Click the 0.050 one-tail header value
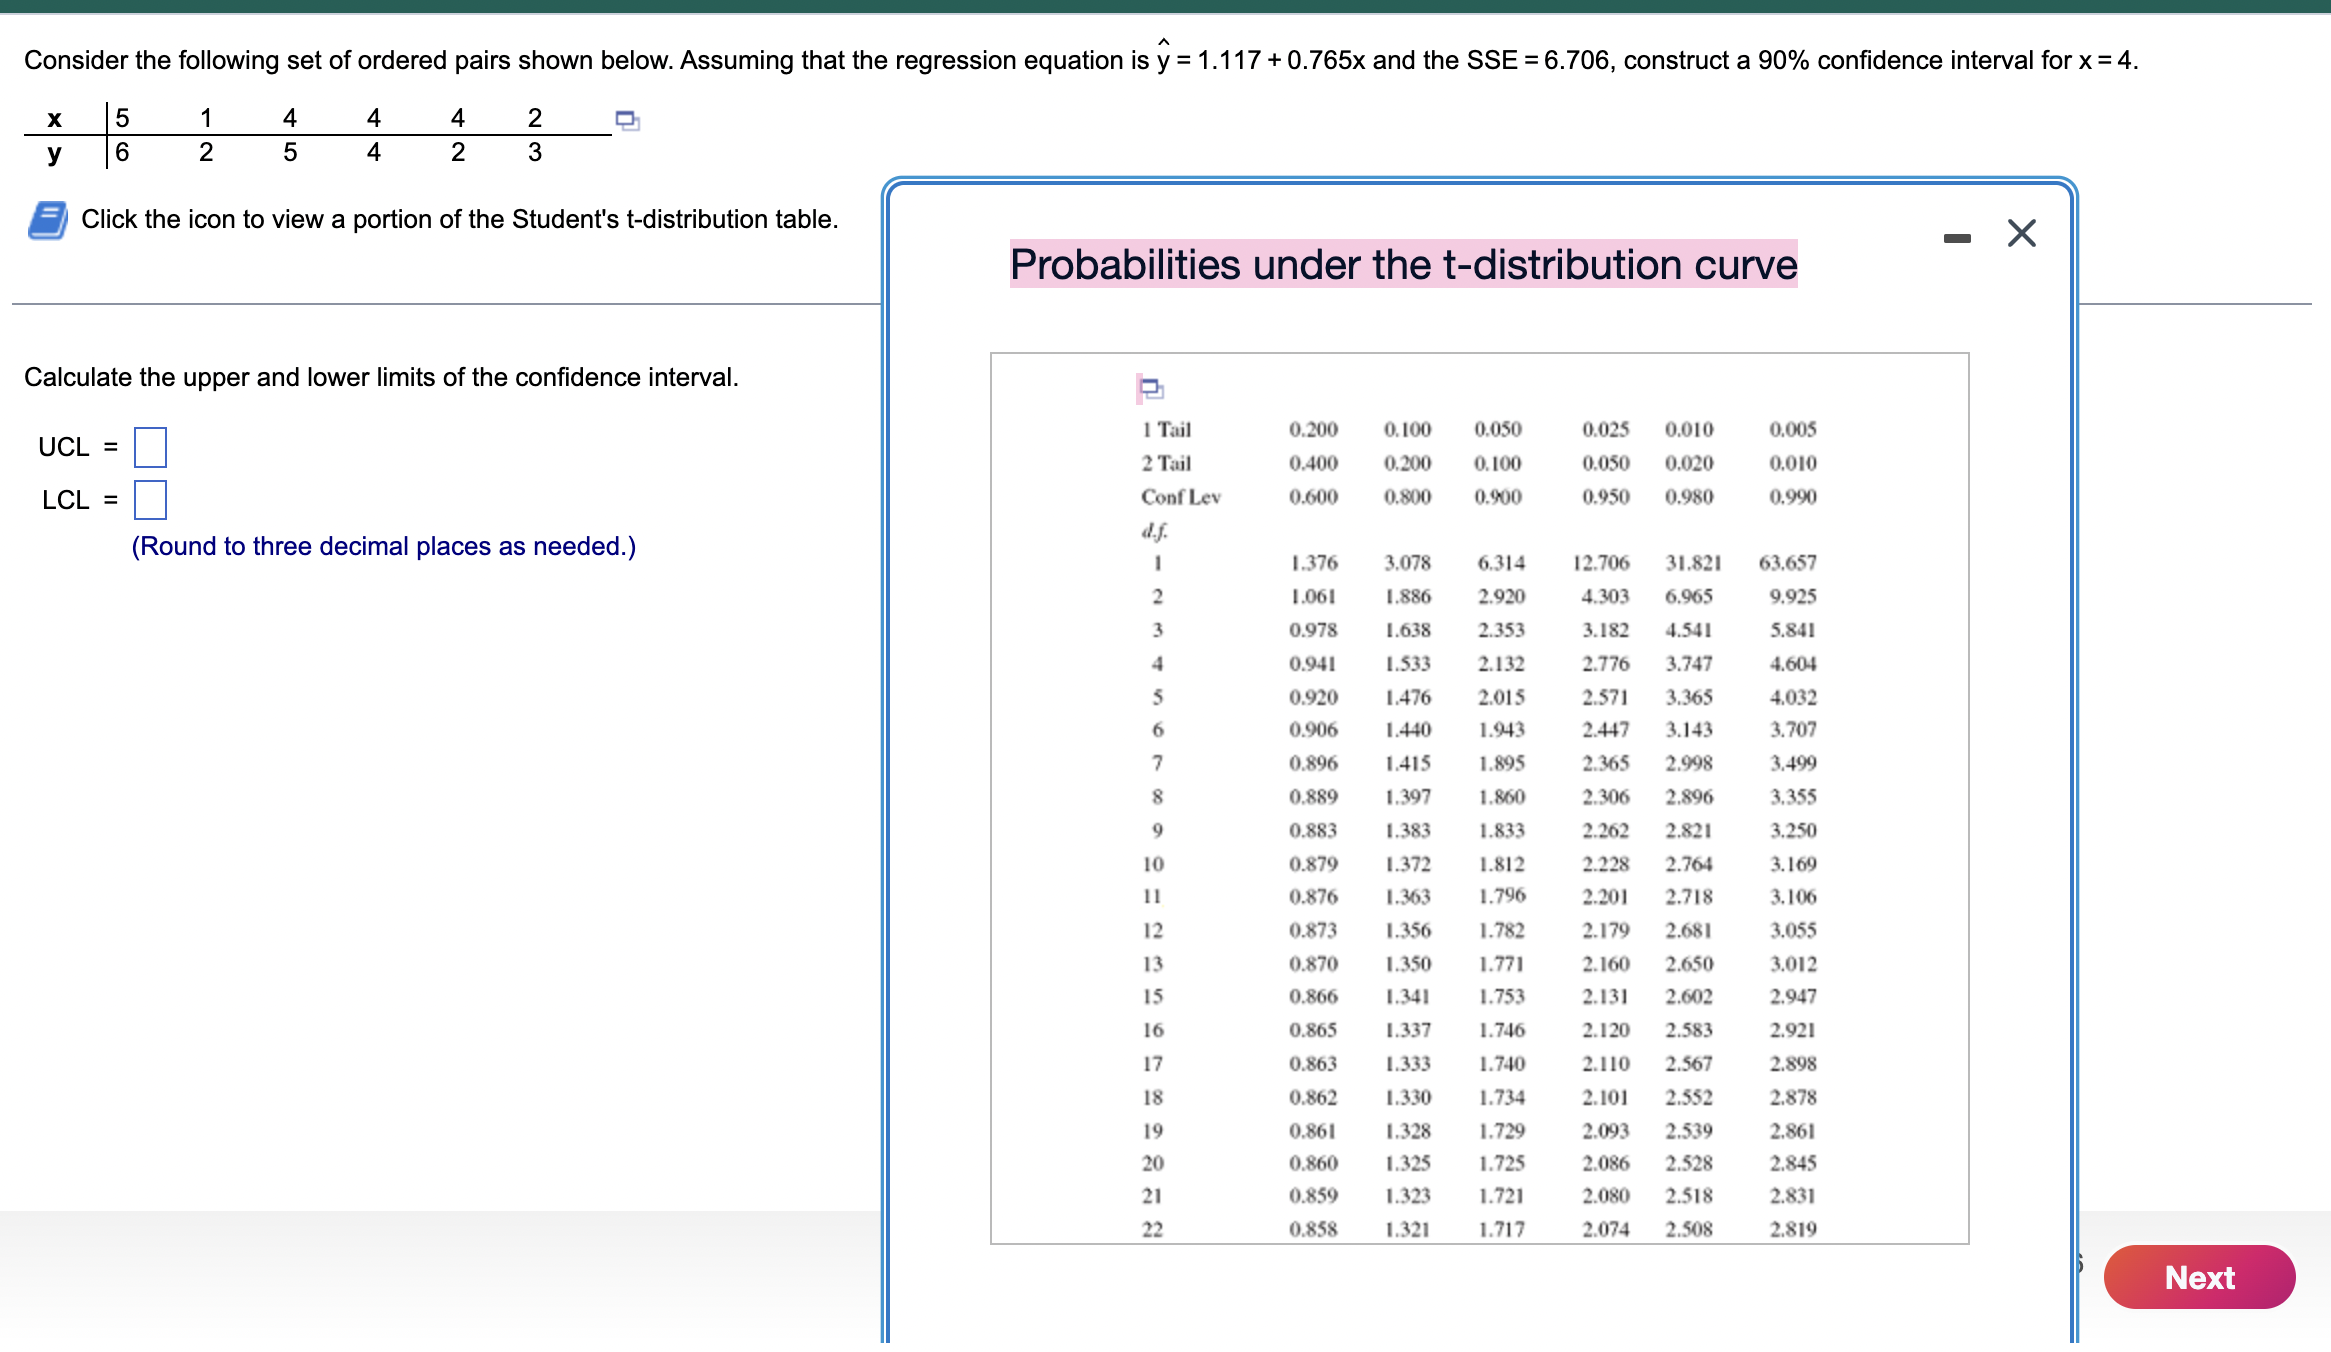 tap(1498, 430)
